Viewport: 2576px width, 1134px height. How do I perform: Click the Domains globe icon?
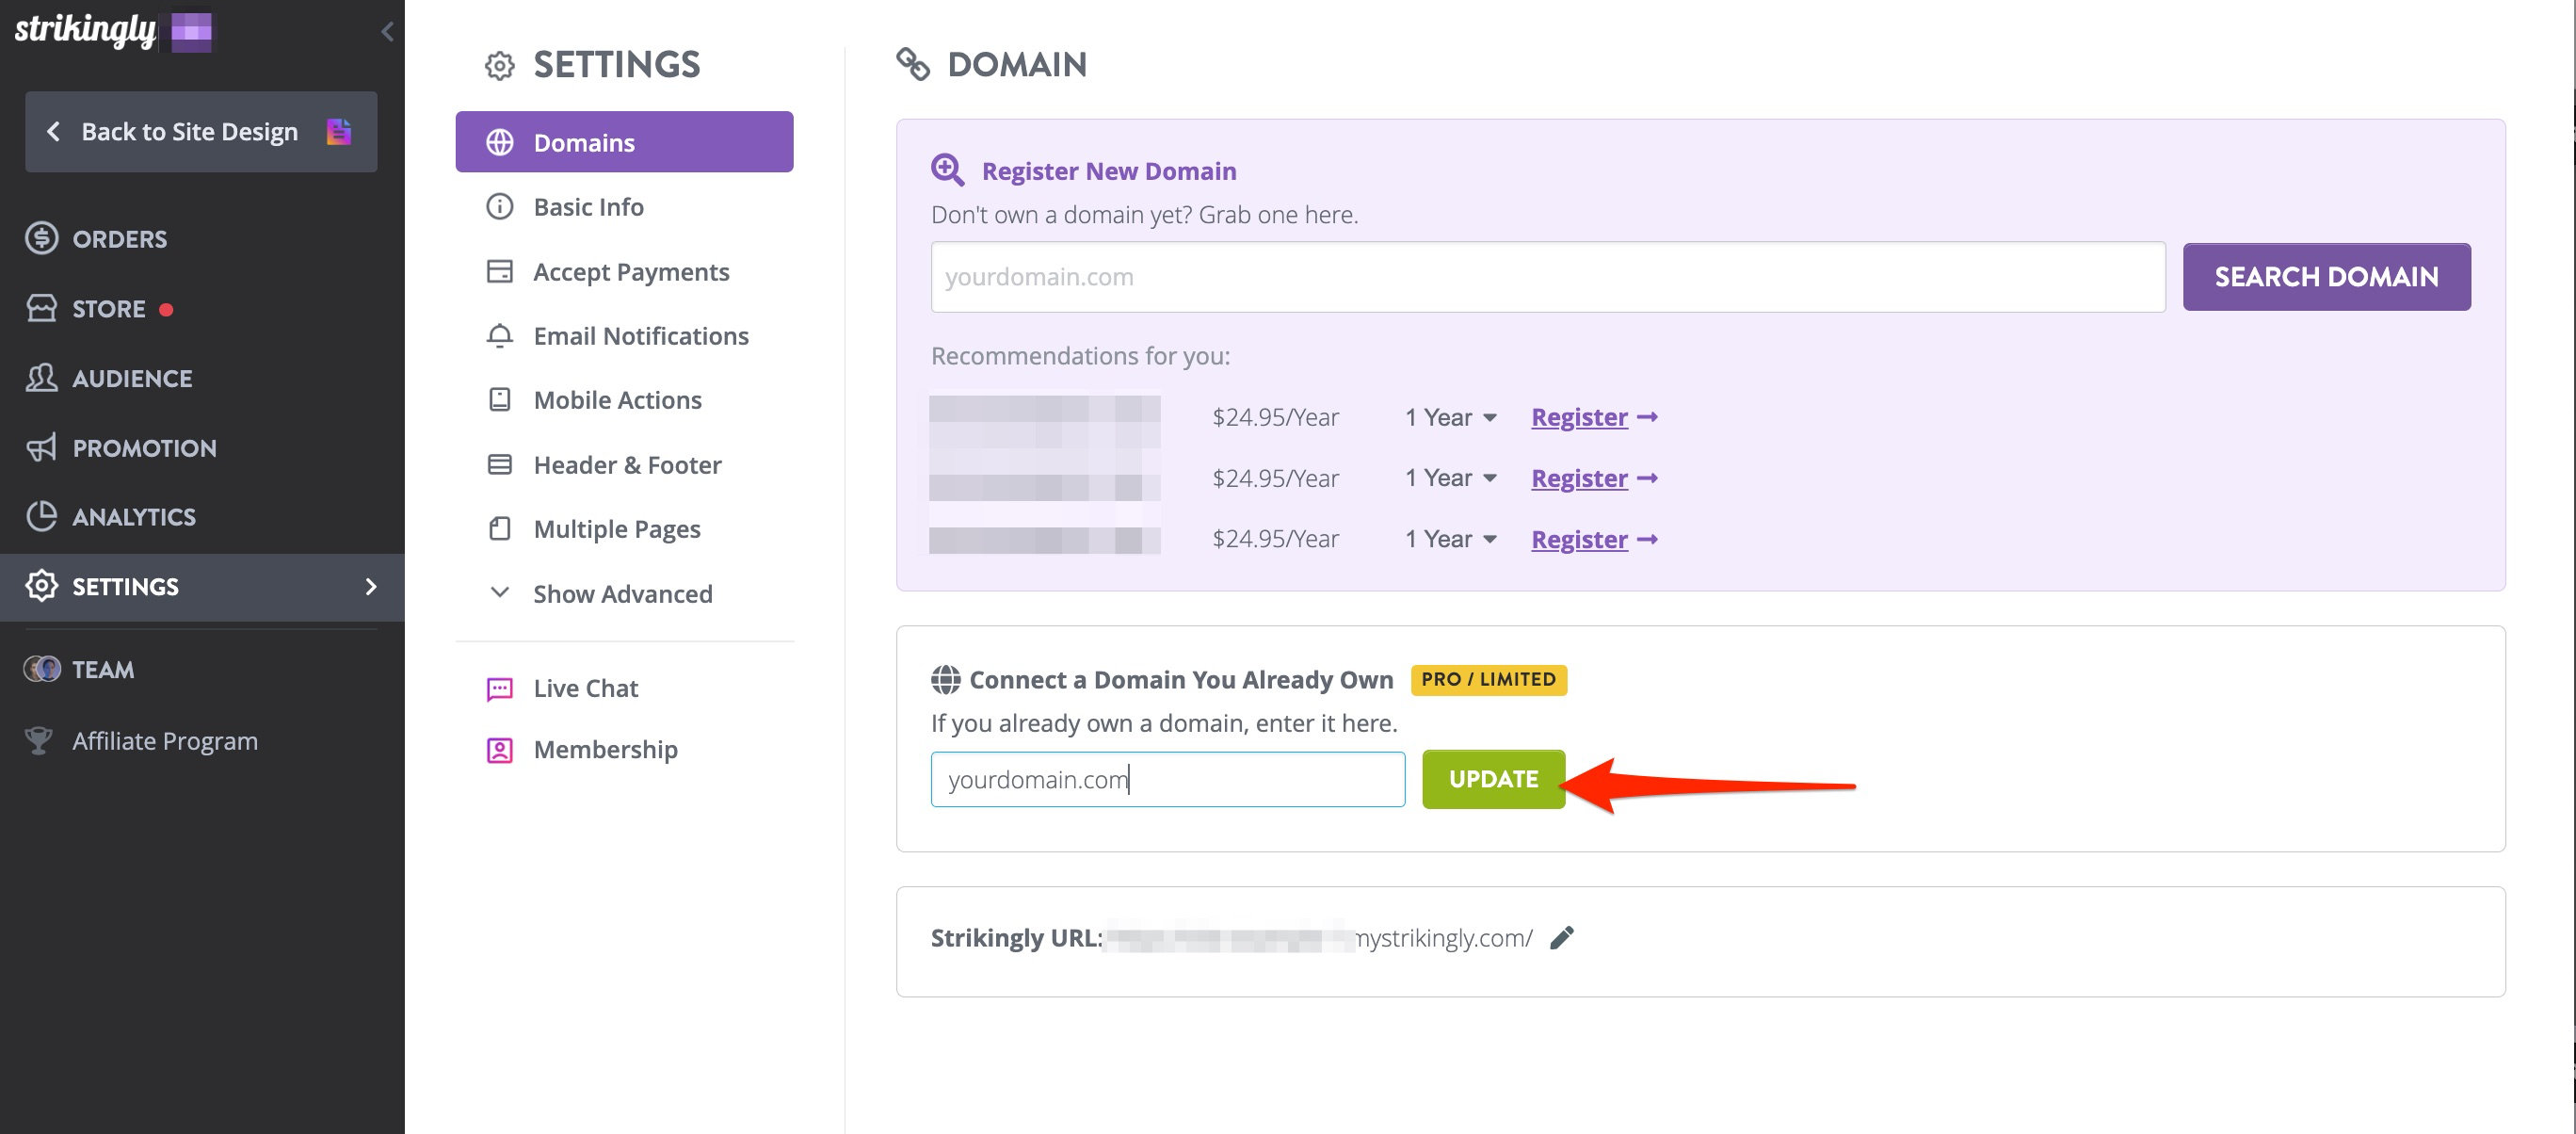pos(500,142)
